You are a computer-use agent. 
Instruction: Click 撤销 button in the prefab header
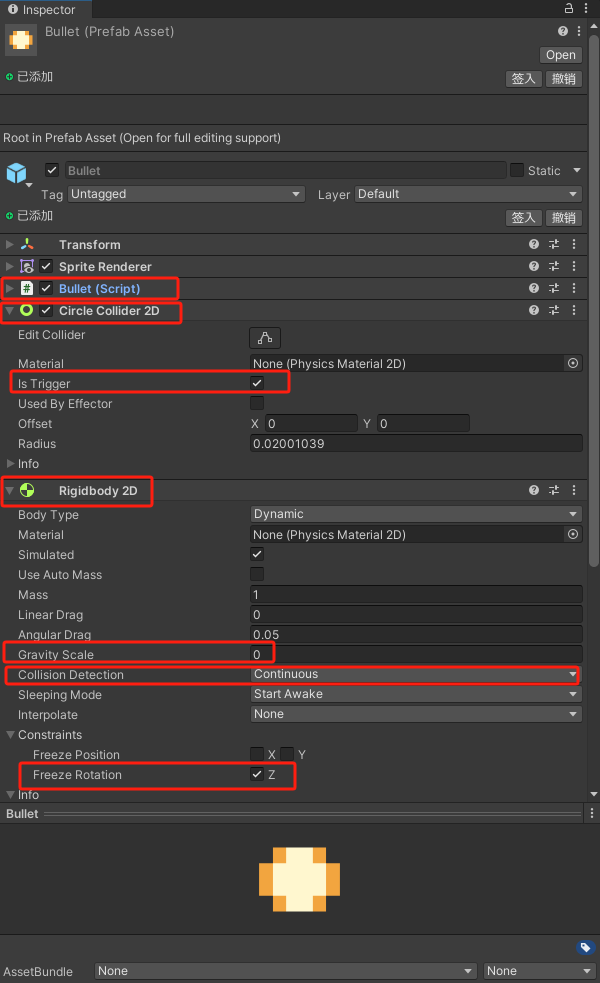coord(564,79)
